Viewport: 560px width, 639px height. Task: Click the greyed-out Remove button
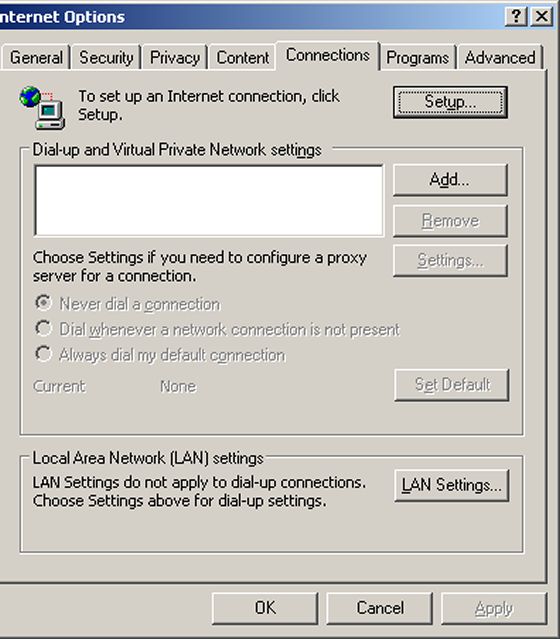[x=450, y=220]
